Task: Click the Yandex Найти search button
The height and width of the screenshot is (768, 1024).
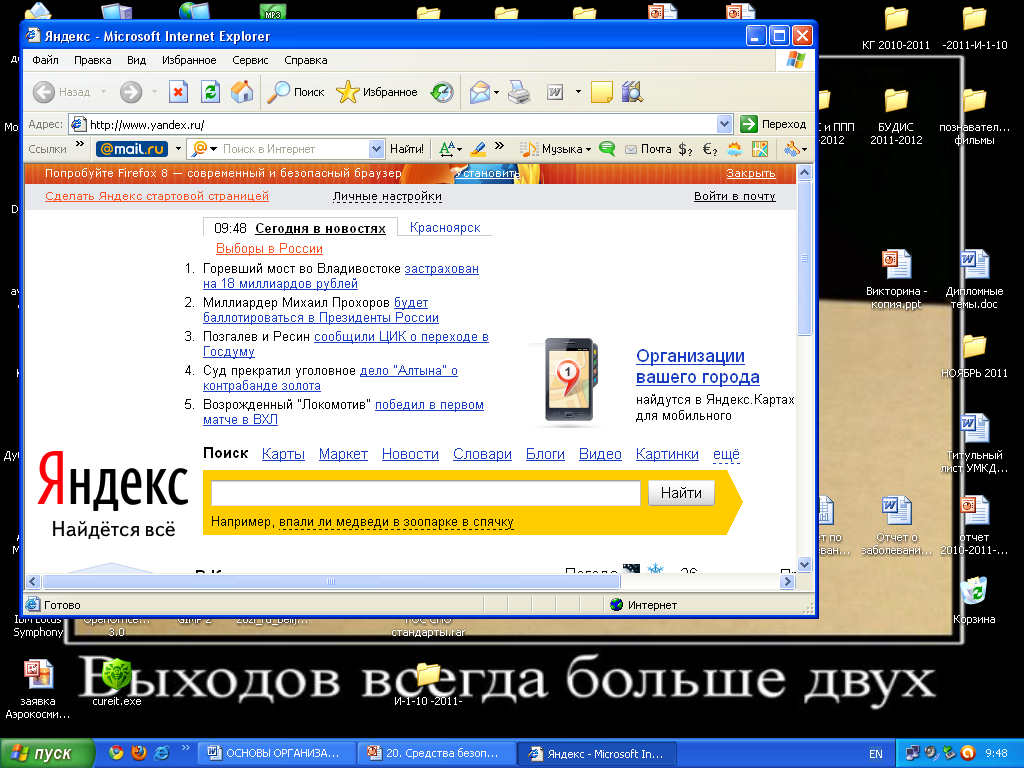Action: point(681,493)
